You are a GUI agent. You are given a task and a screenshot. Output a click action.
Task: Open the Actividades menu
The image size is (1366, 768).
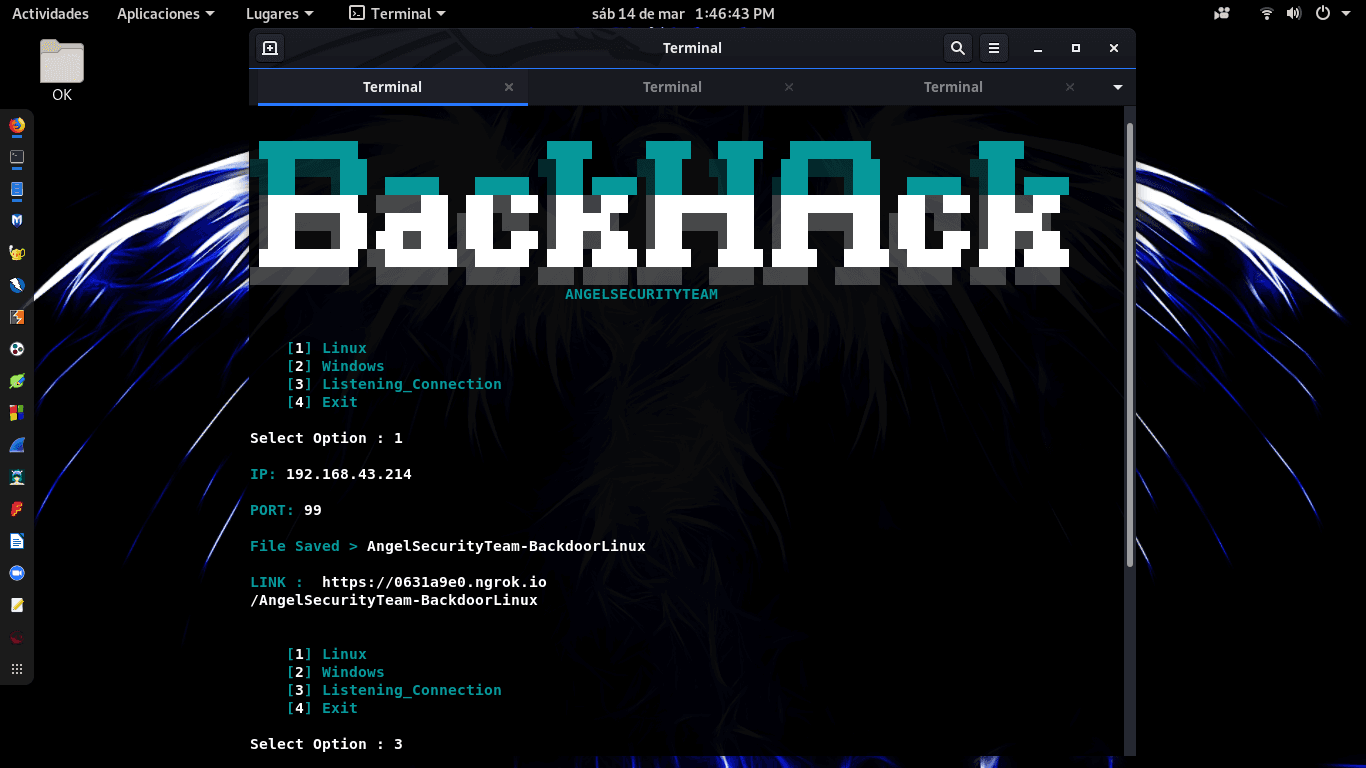point(50,13)
